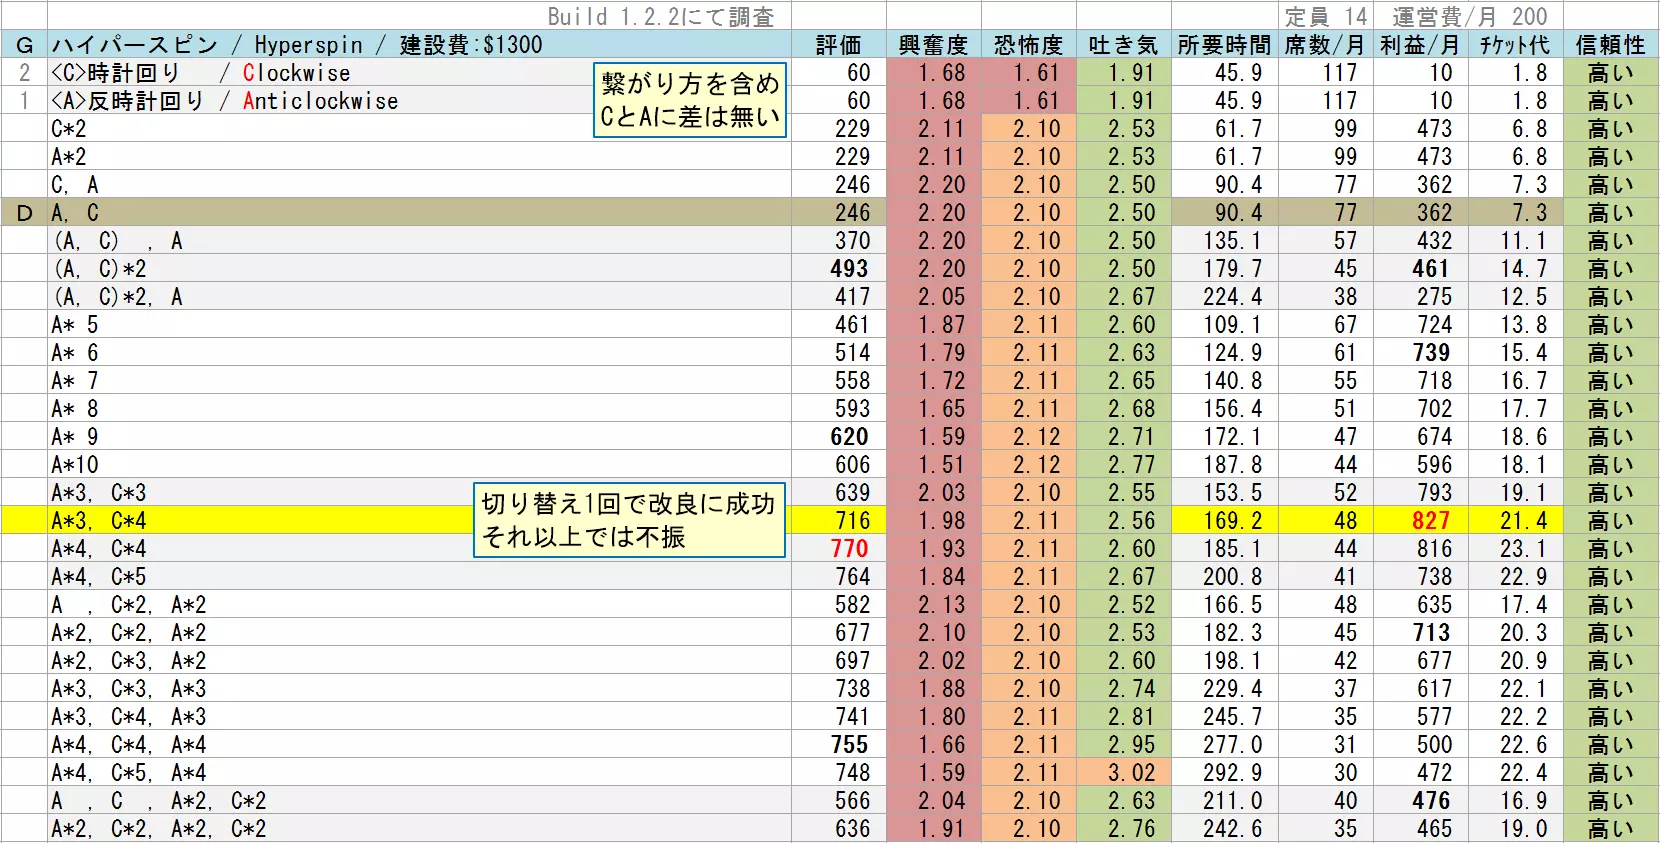The height and width of the screenshot is (843, 1660).
Task: Select the 評価 column header
Action: 838,45
